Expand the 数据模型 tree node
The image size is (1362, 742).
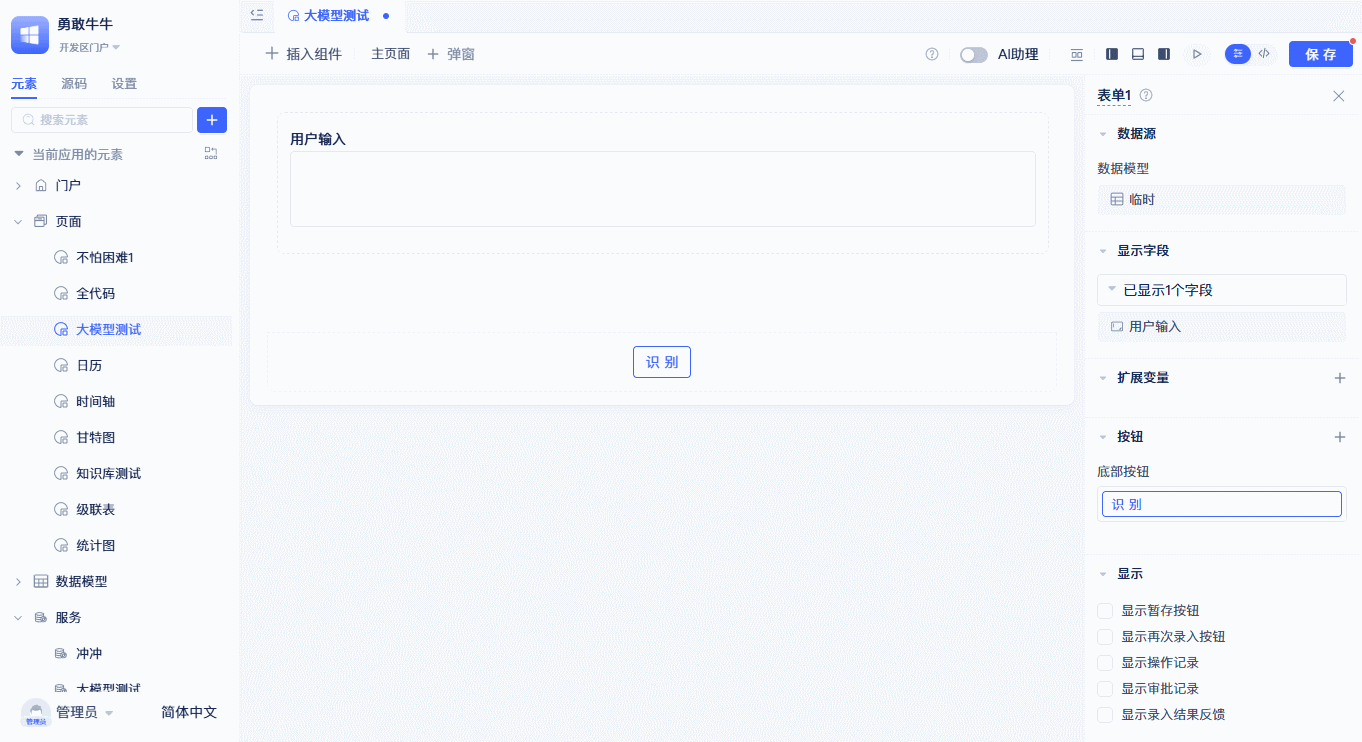(x=18, y=581)
